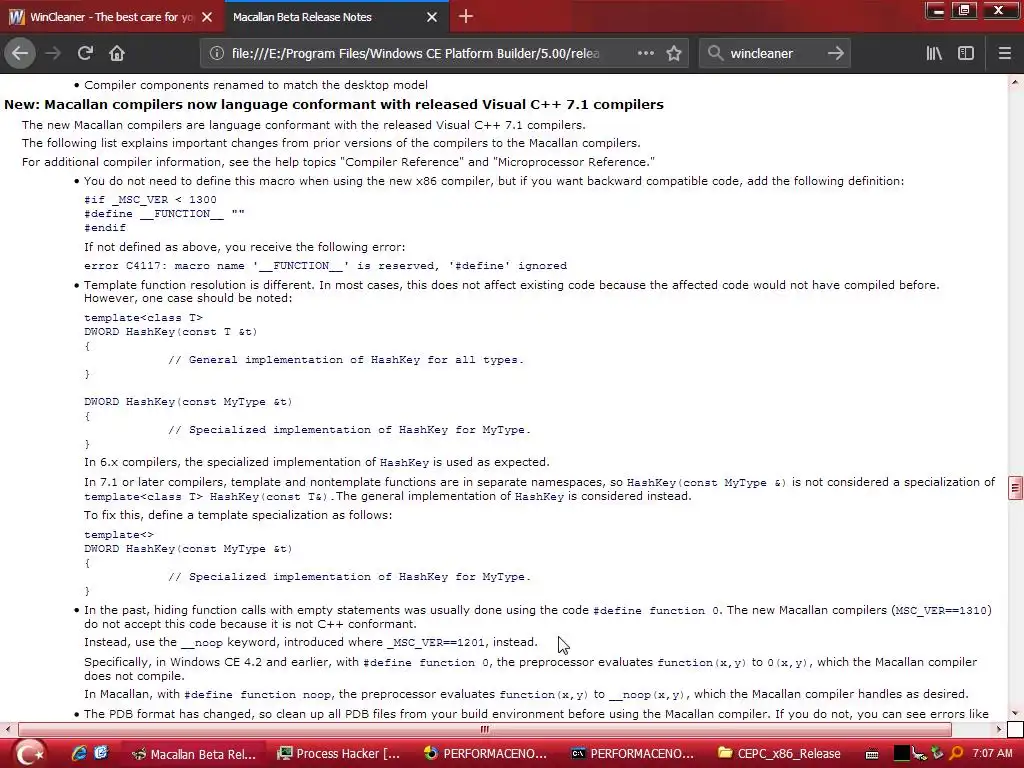Click 'Instead, use the __noop keyword' line
Screen dimensions: 1024x768
[311, 643]
